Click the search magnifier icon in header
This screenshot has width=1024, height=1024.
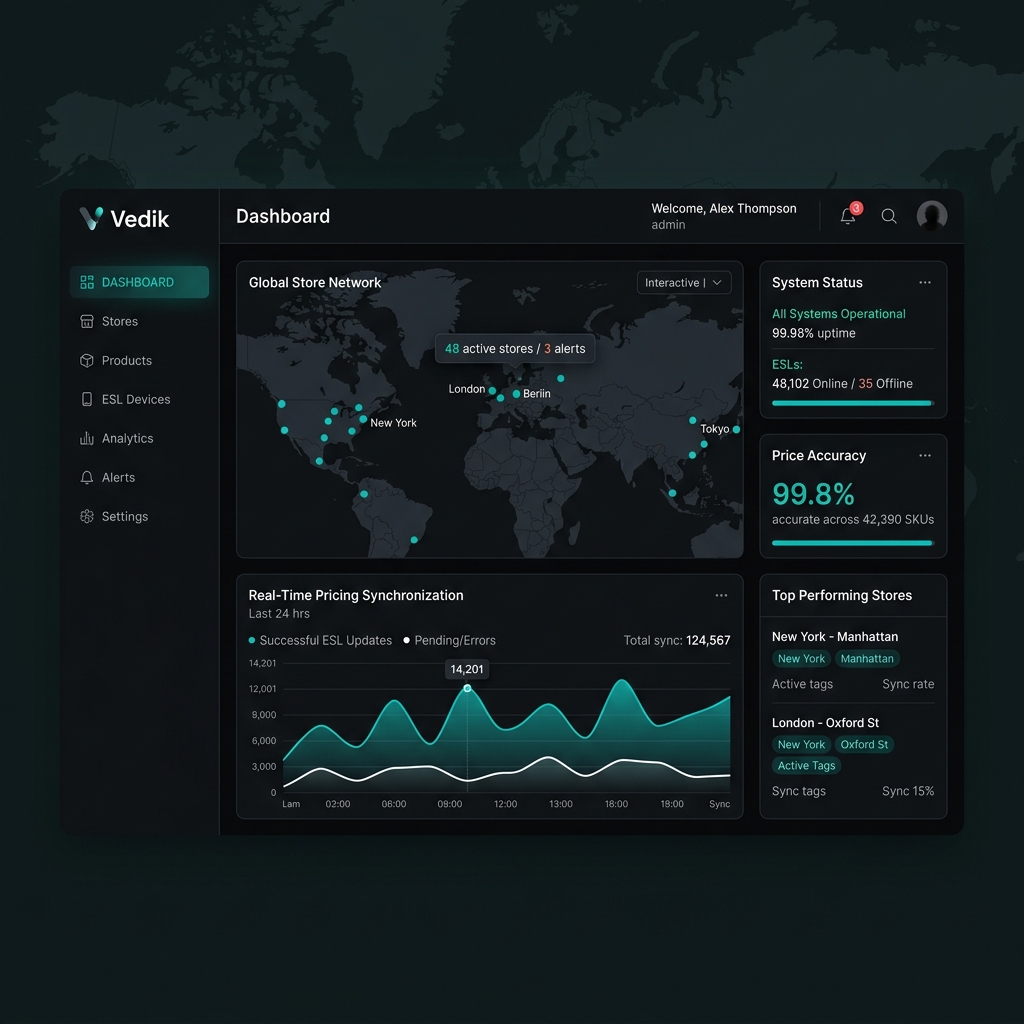coord(888,216)
